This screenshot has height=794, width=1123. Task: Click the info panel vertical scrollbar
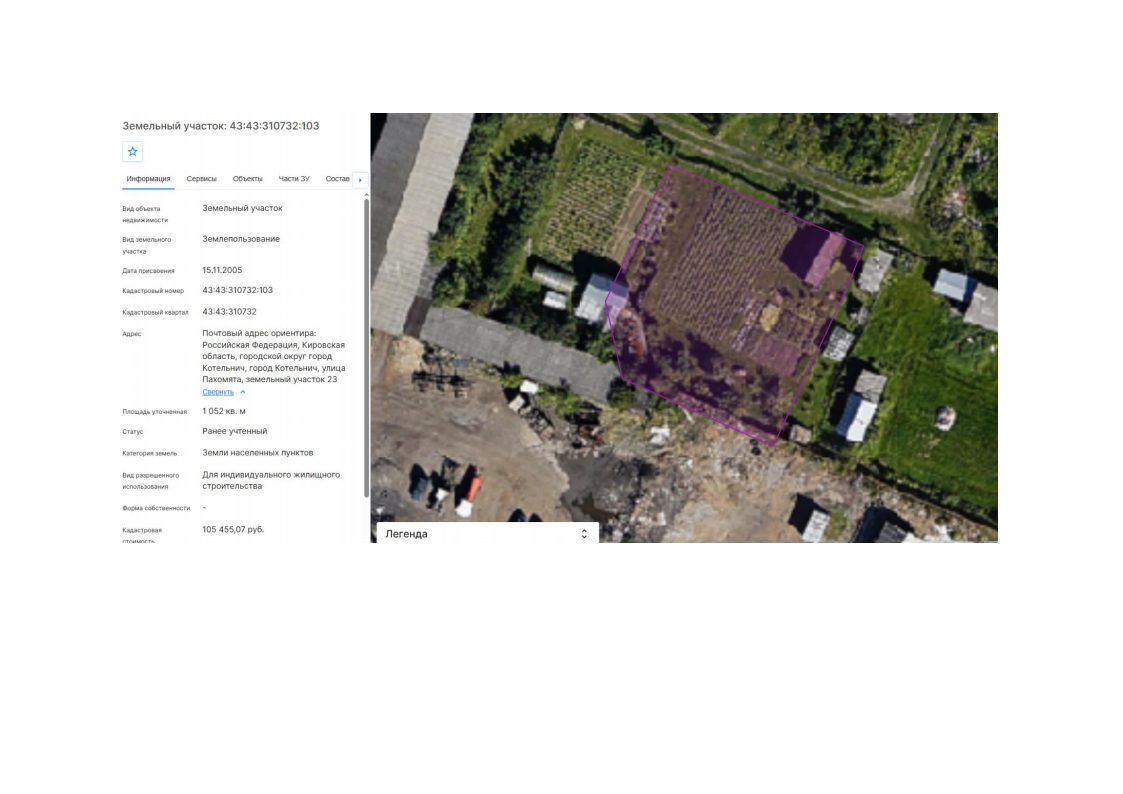coord(367,347)
